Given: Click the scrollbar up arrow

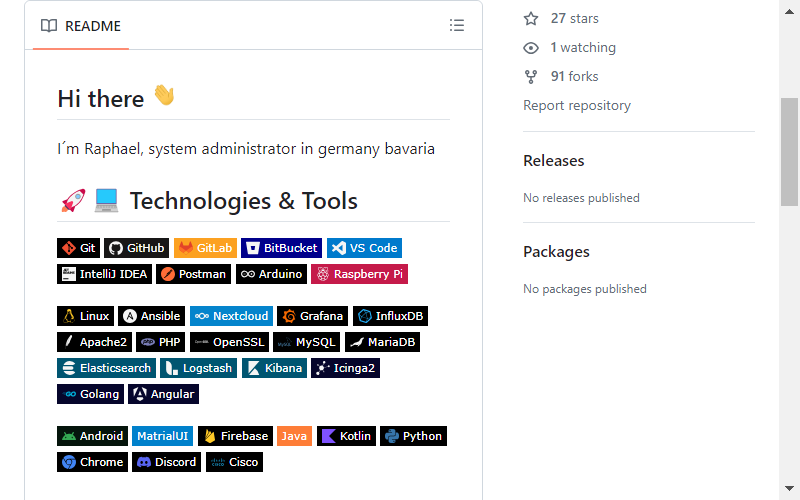Looking at the screenshot, I should click(789, 11).
